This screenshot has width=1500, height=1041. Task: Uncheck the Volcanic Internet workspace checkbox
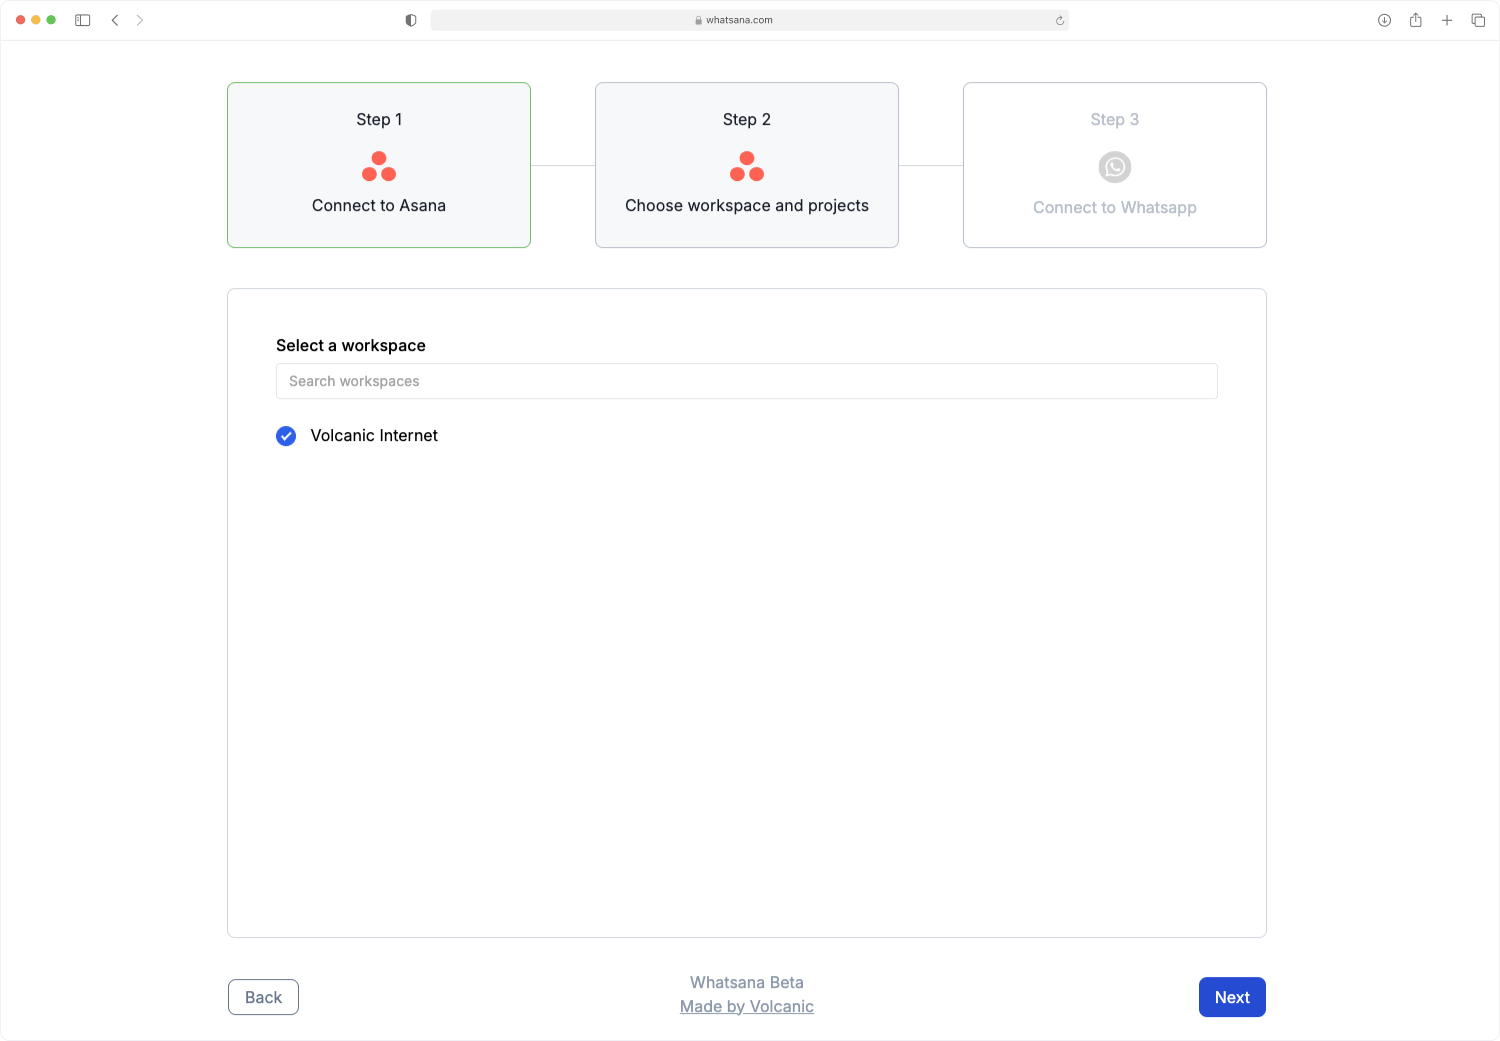(x=286, y=436)
